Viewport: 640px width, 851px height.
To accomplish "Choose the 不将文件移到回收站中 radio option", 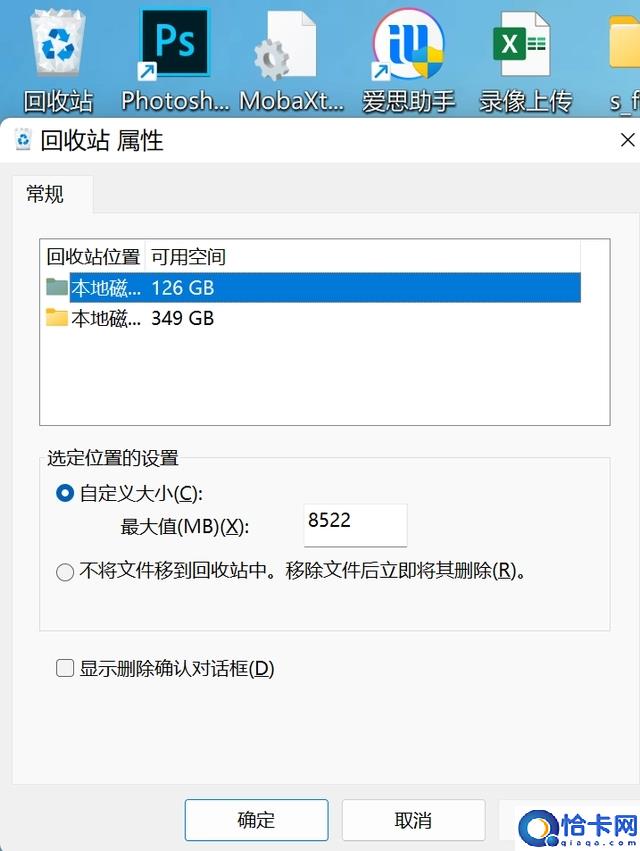I will point(65,571).
